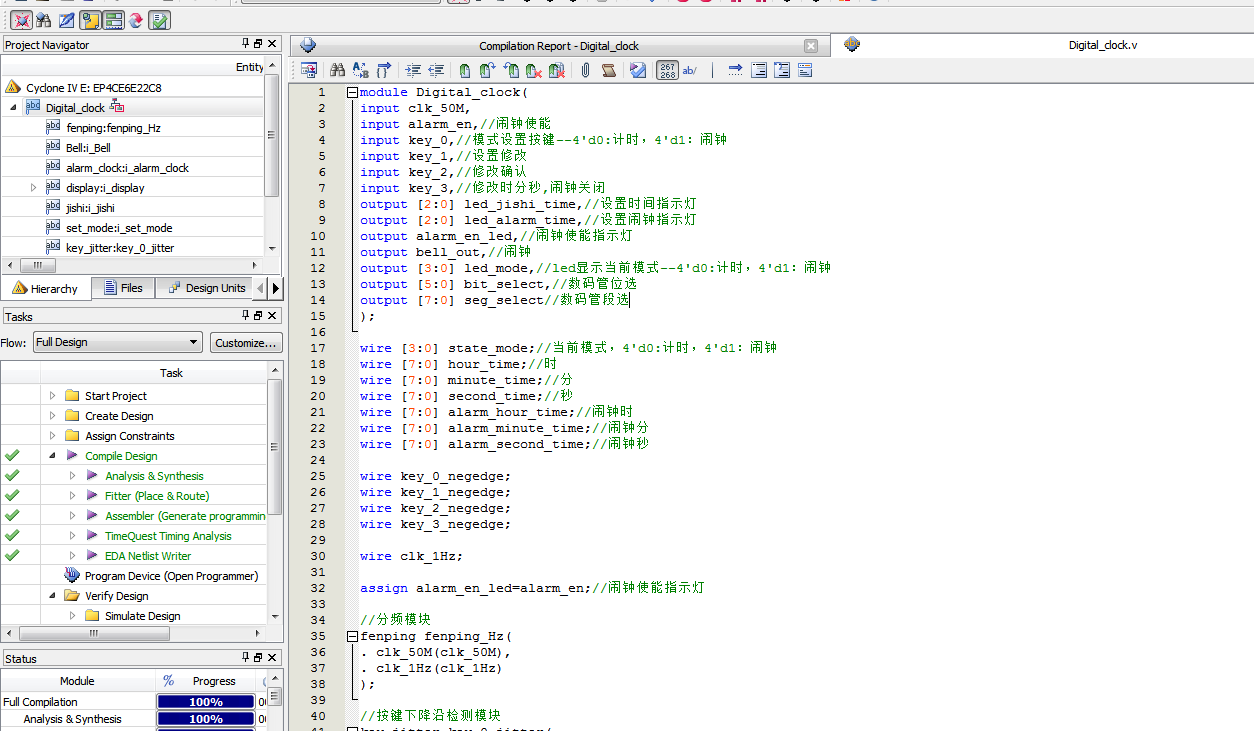Screen dimensions: 1254x731
Task: Select Program Device (Open Programmer) task
Action: [x=171, y=576]
